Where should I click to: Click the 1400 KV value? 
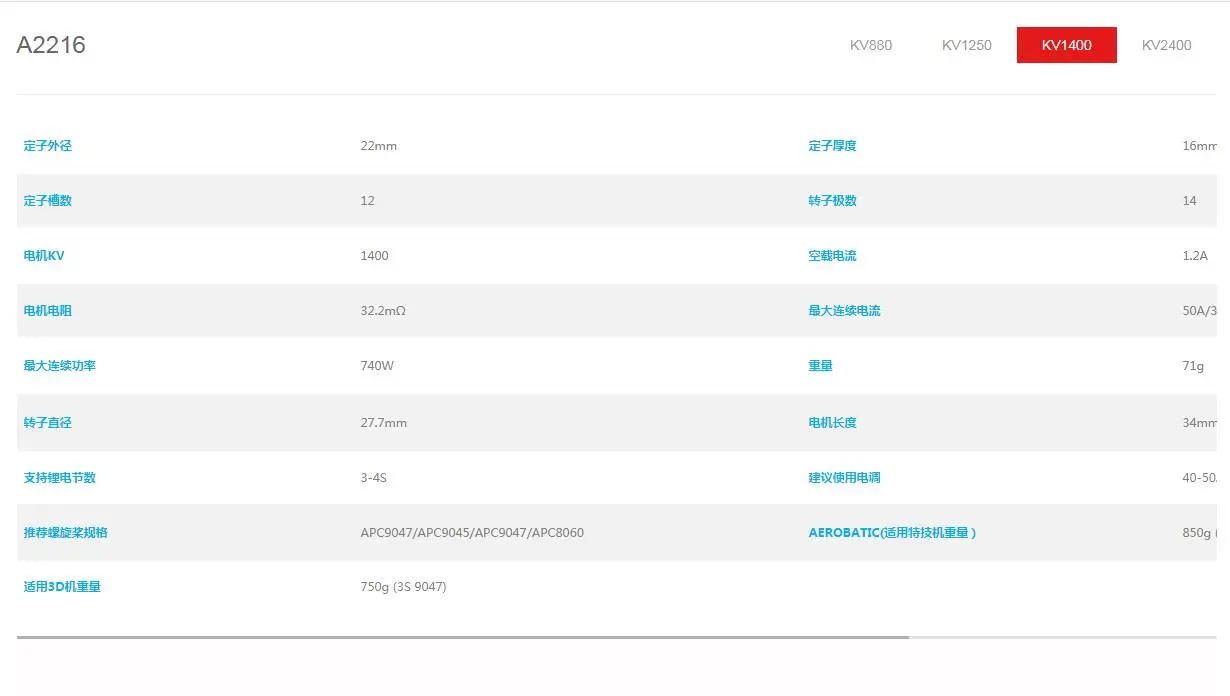click(375, 256)
